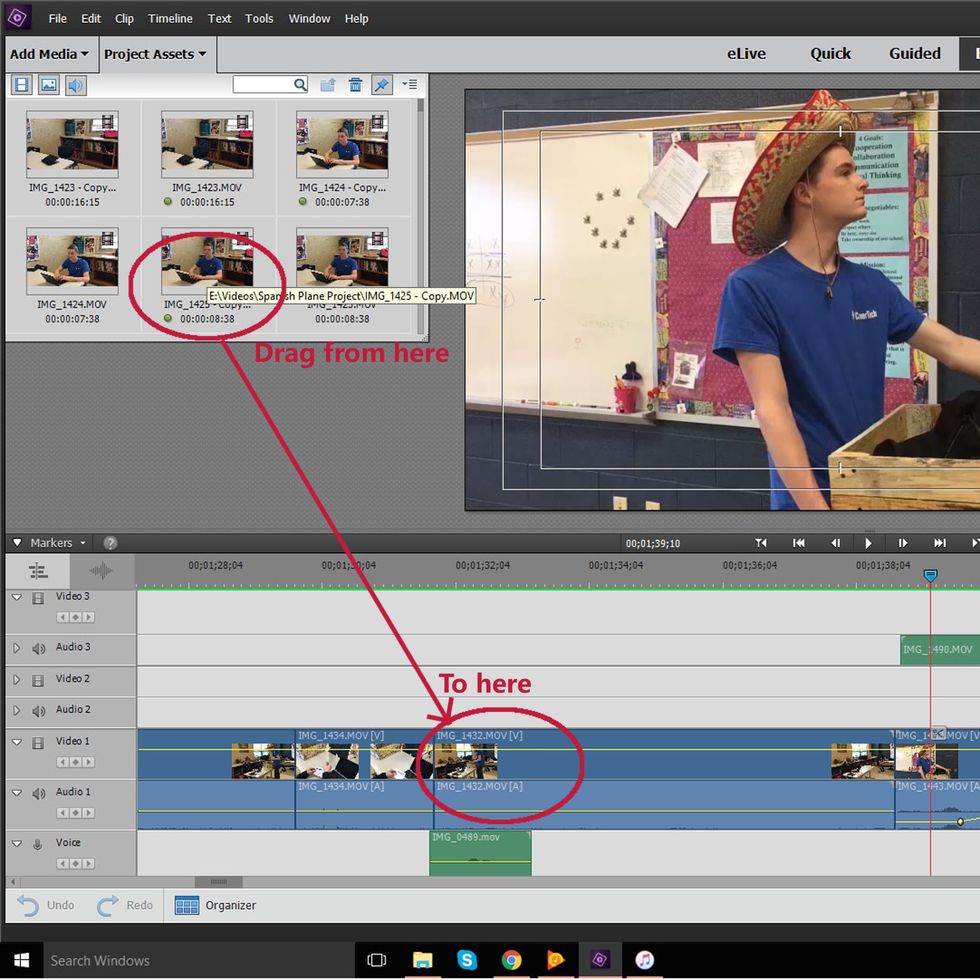Switch to the Guided tab
The image size is (980, 980).
click(914, 54)
